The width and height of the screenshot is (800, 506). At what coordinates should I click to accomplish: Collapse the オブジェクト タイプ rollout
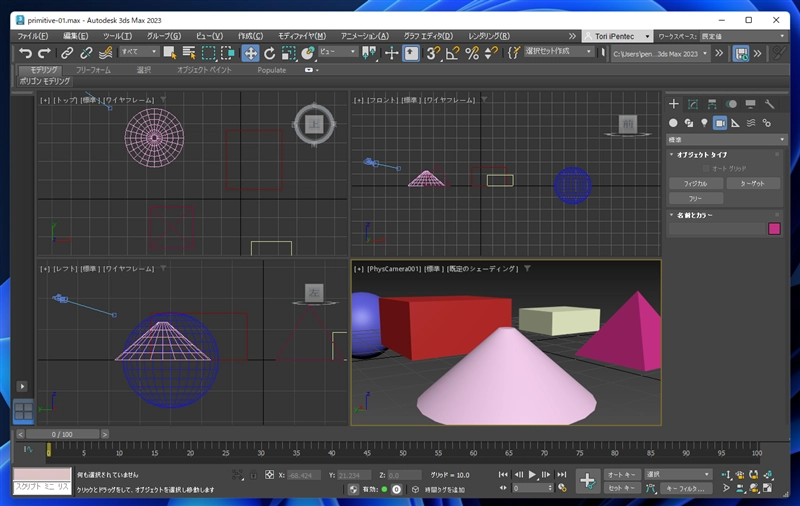(699, 155)
